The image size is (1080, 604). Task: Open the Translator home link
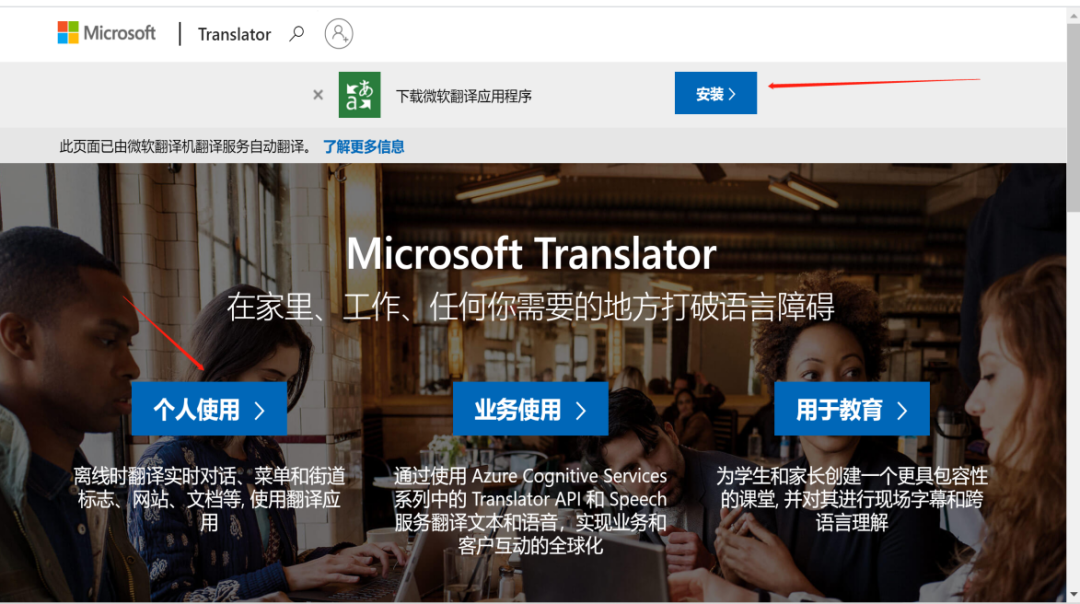coord(234,34)
